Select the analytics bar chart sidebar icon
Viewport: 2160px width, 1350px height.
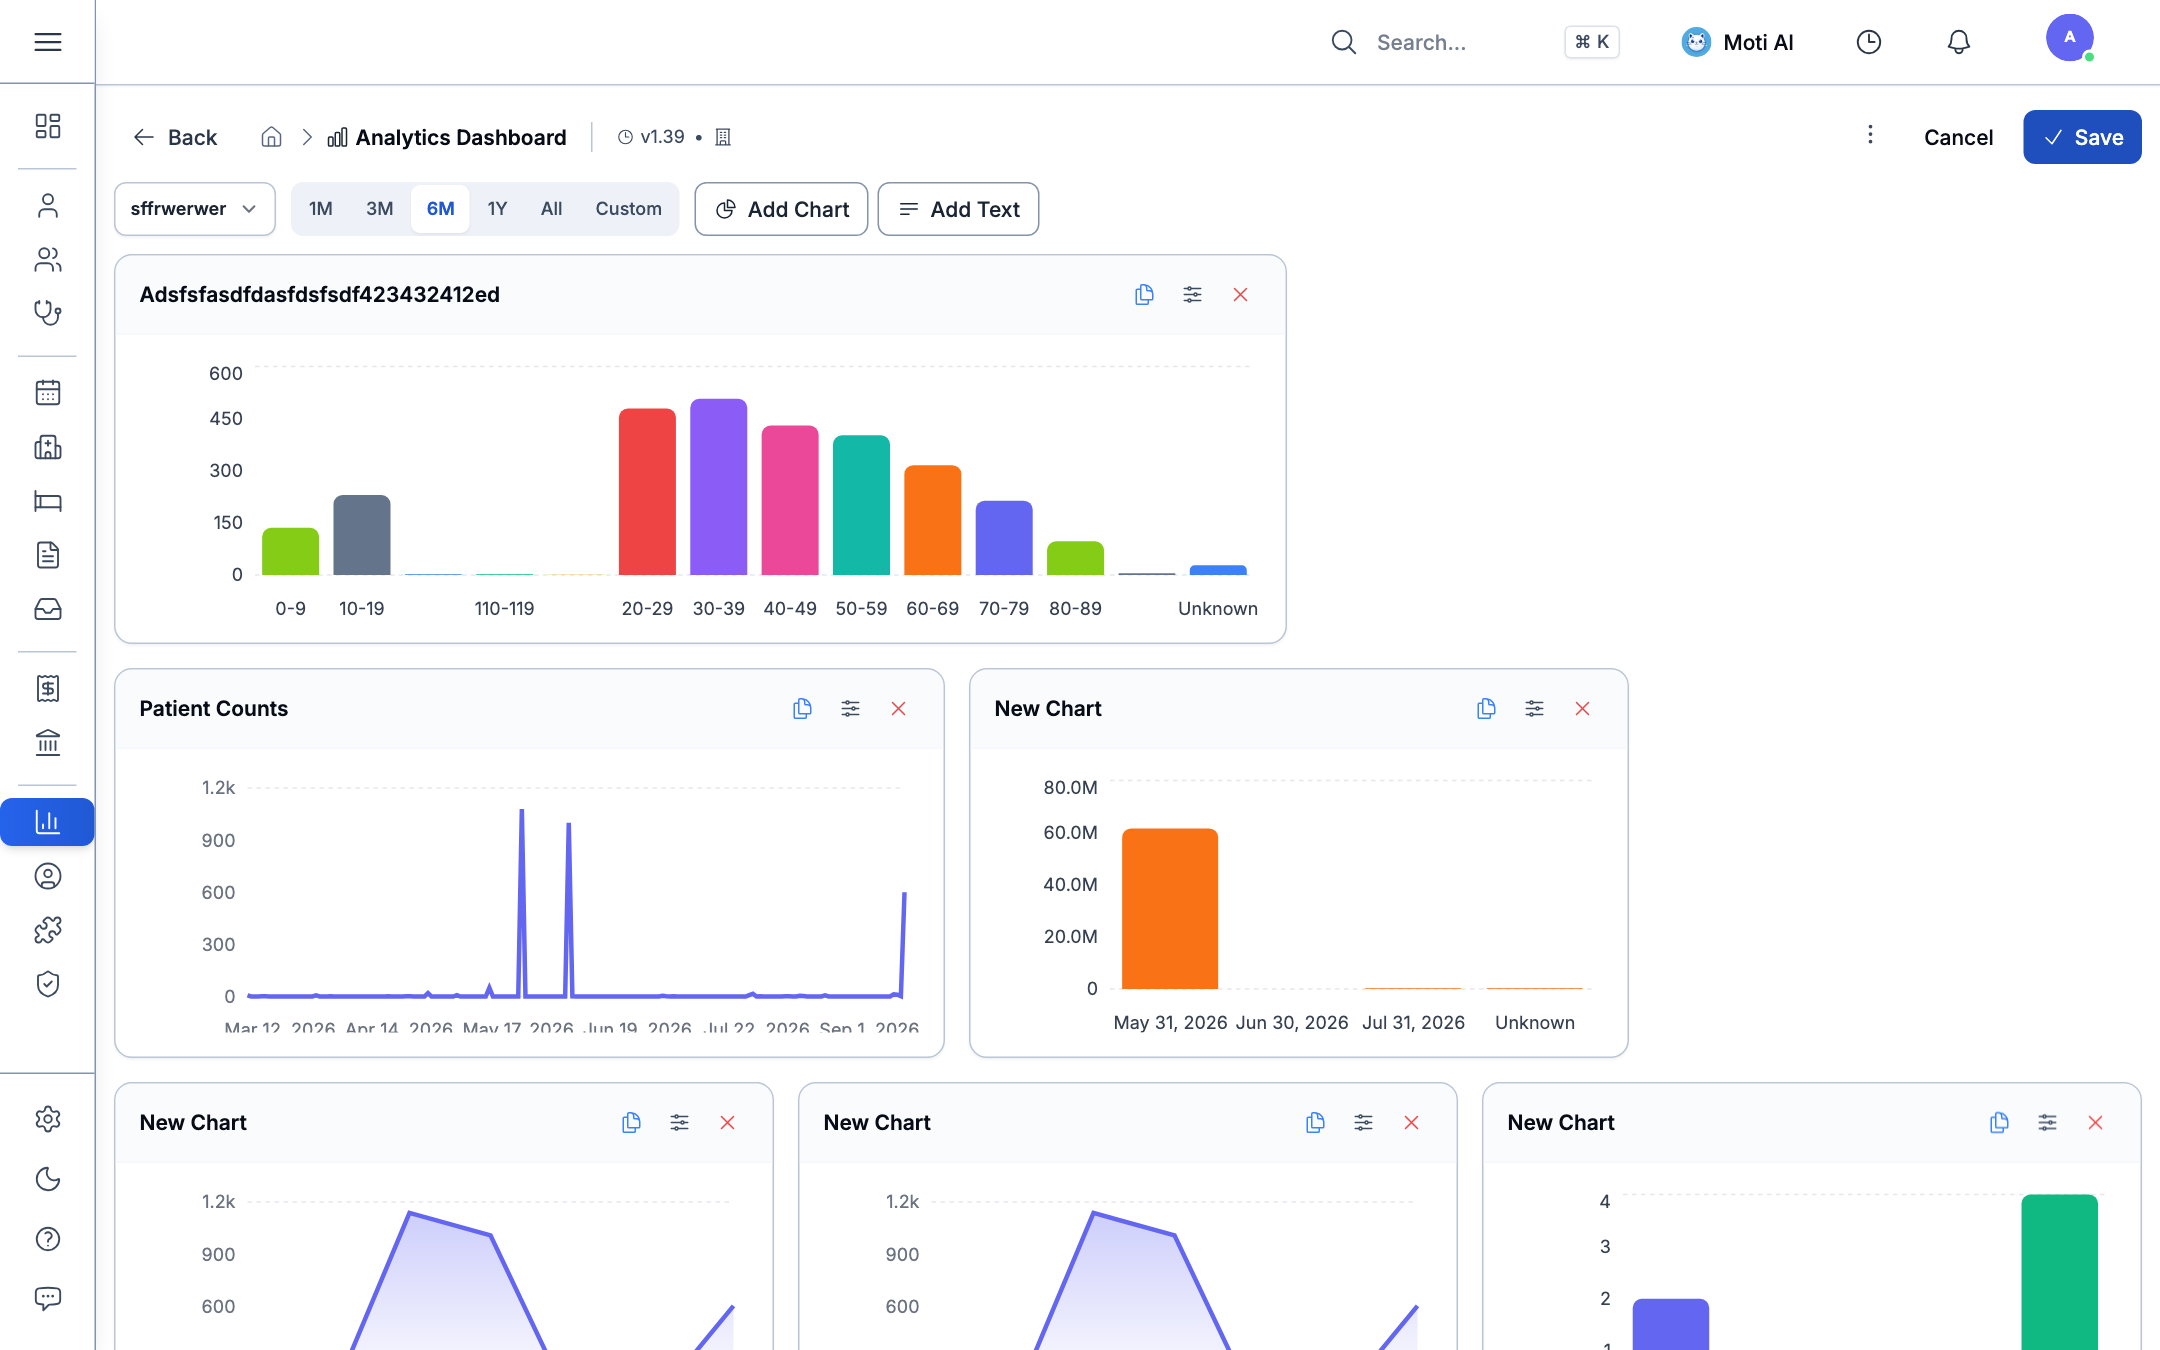[x=47, y=822]
